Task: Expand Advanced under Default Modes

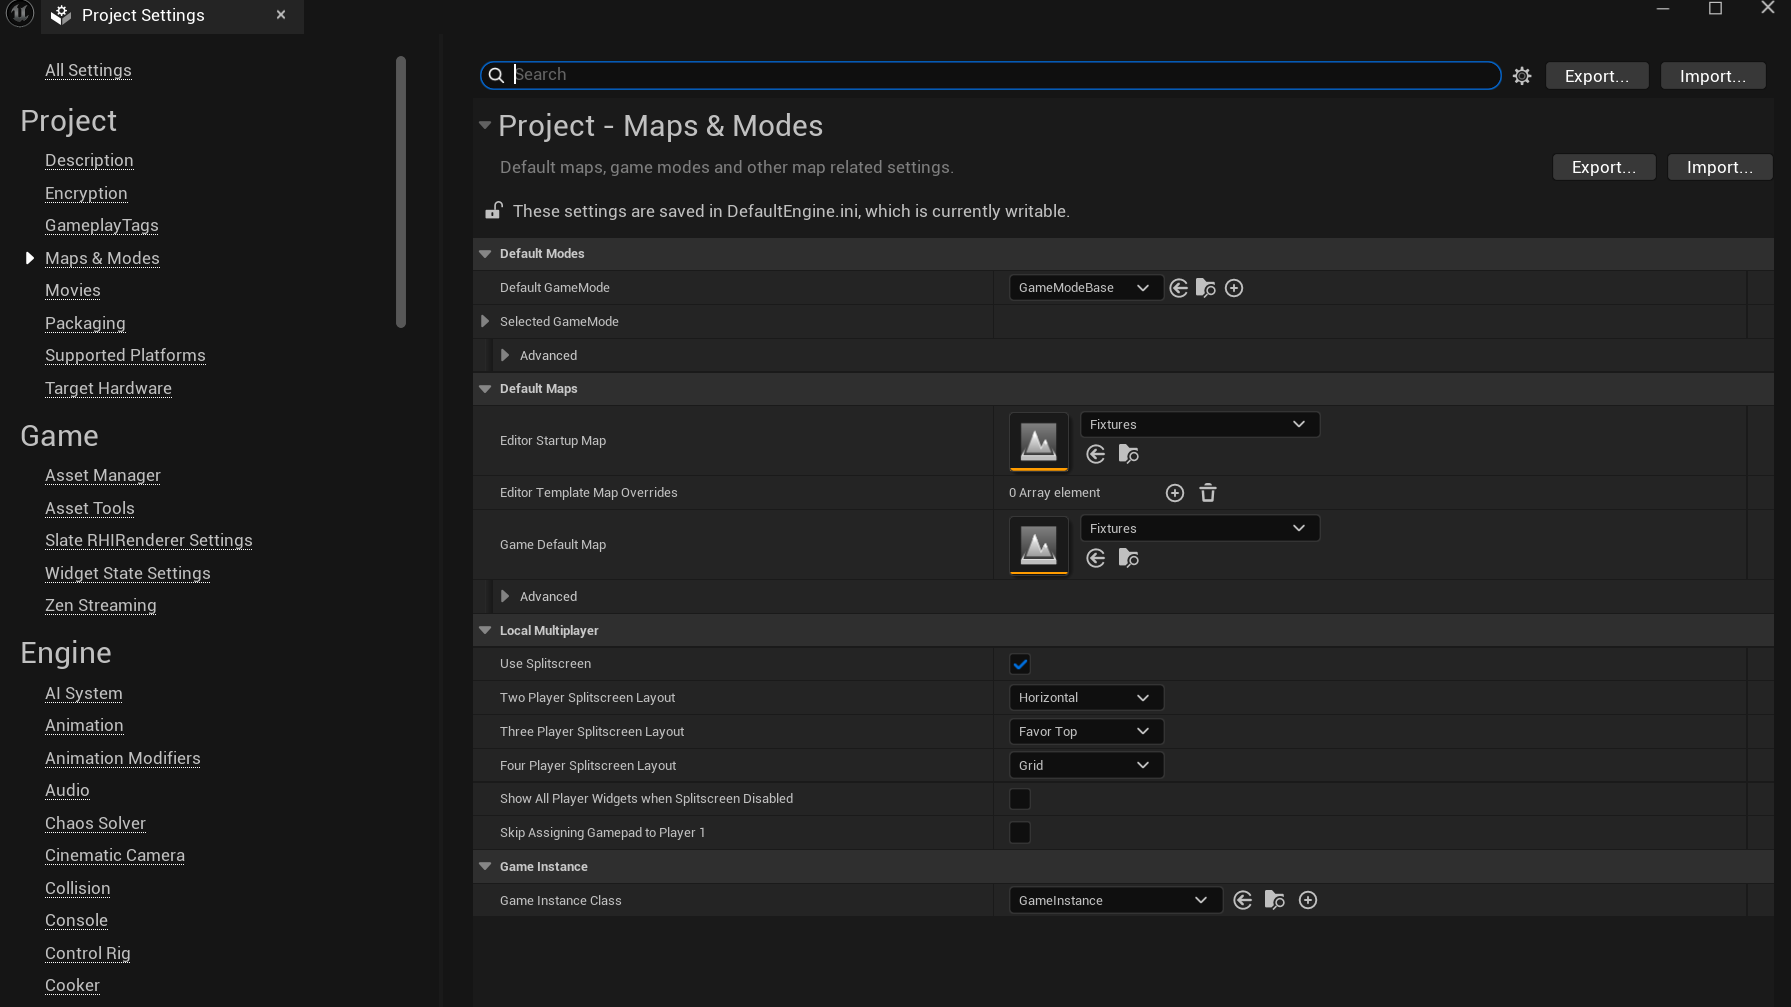Action: 505,355
